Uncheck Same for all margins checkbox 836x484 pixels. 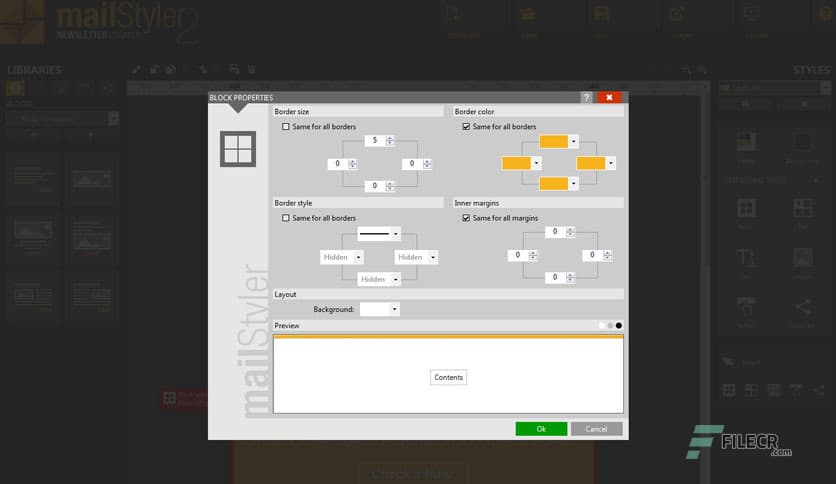tap(466, 218)
